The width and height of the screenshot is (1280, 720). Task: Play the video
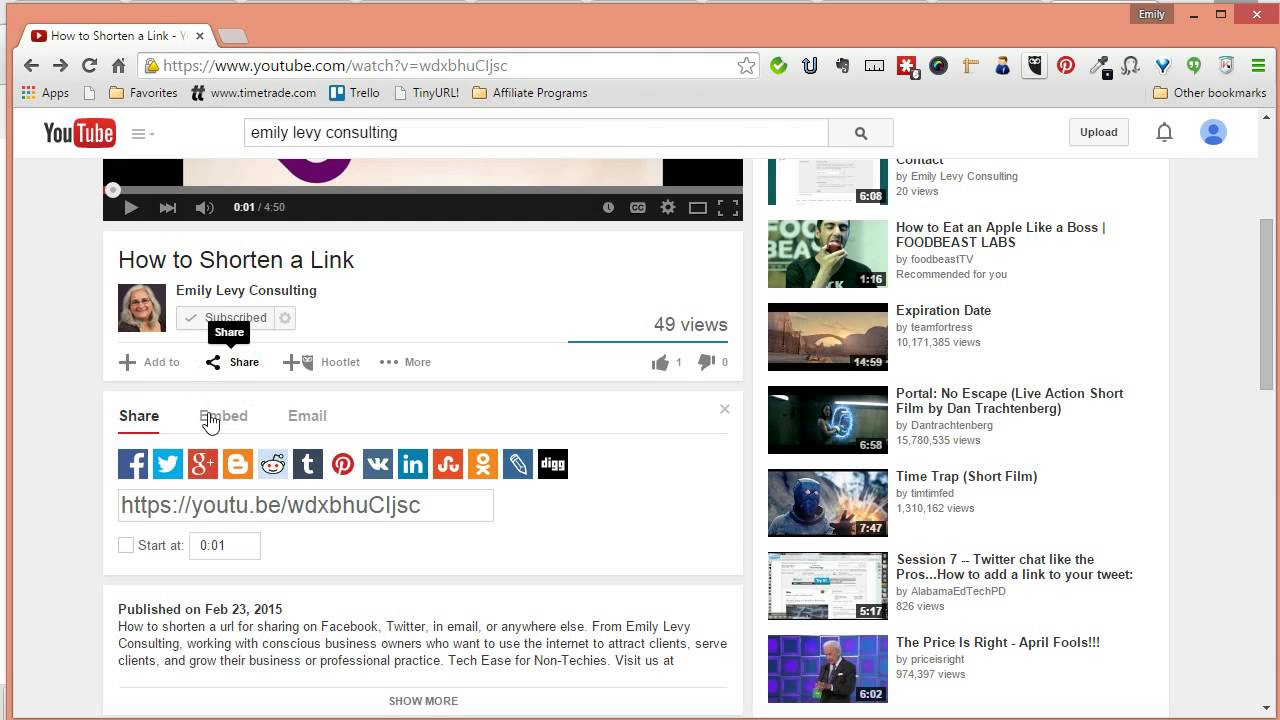point(131,207)
